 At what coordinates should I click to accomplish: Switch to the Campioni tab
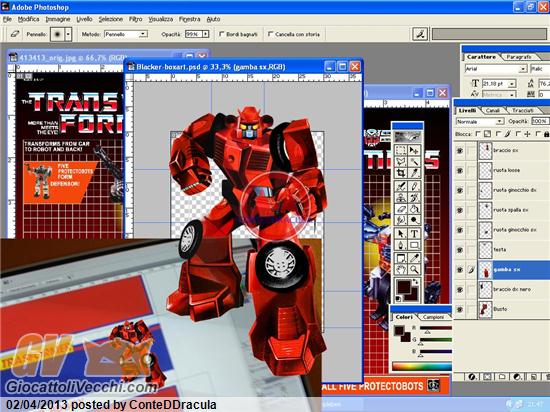tap(433, 317)
